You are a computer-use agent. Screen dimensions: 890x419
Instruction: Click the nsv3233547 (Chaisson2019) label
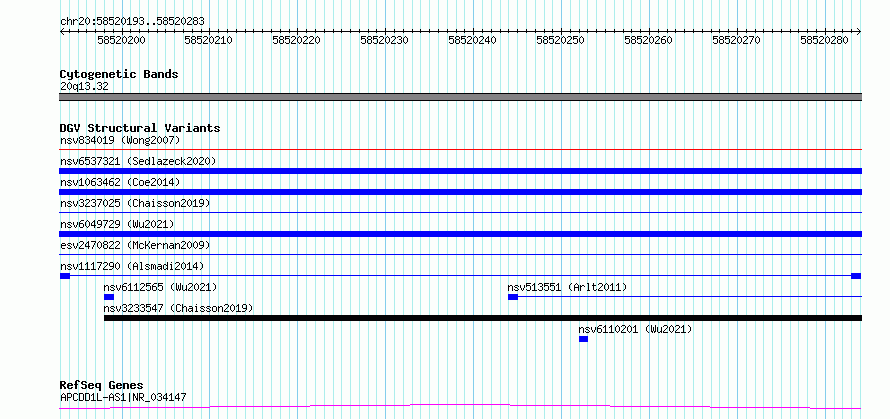tap(178, 308)
